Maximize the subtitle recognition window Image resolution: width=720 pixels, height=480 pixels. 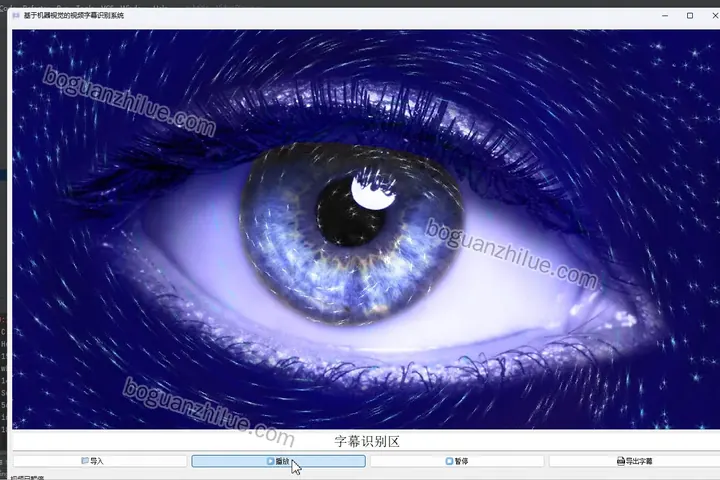click(690, 16)
